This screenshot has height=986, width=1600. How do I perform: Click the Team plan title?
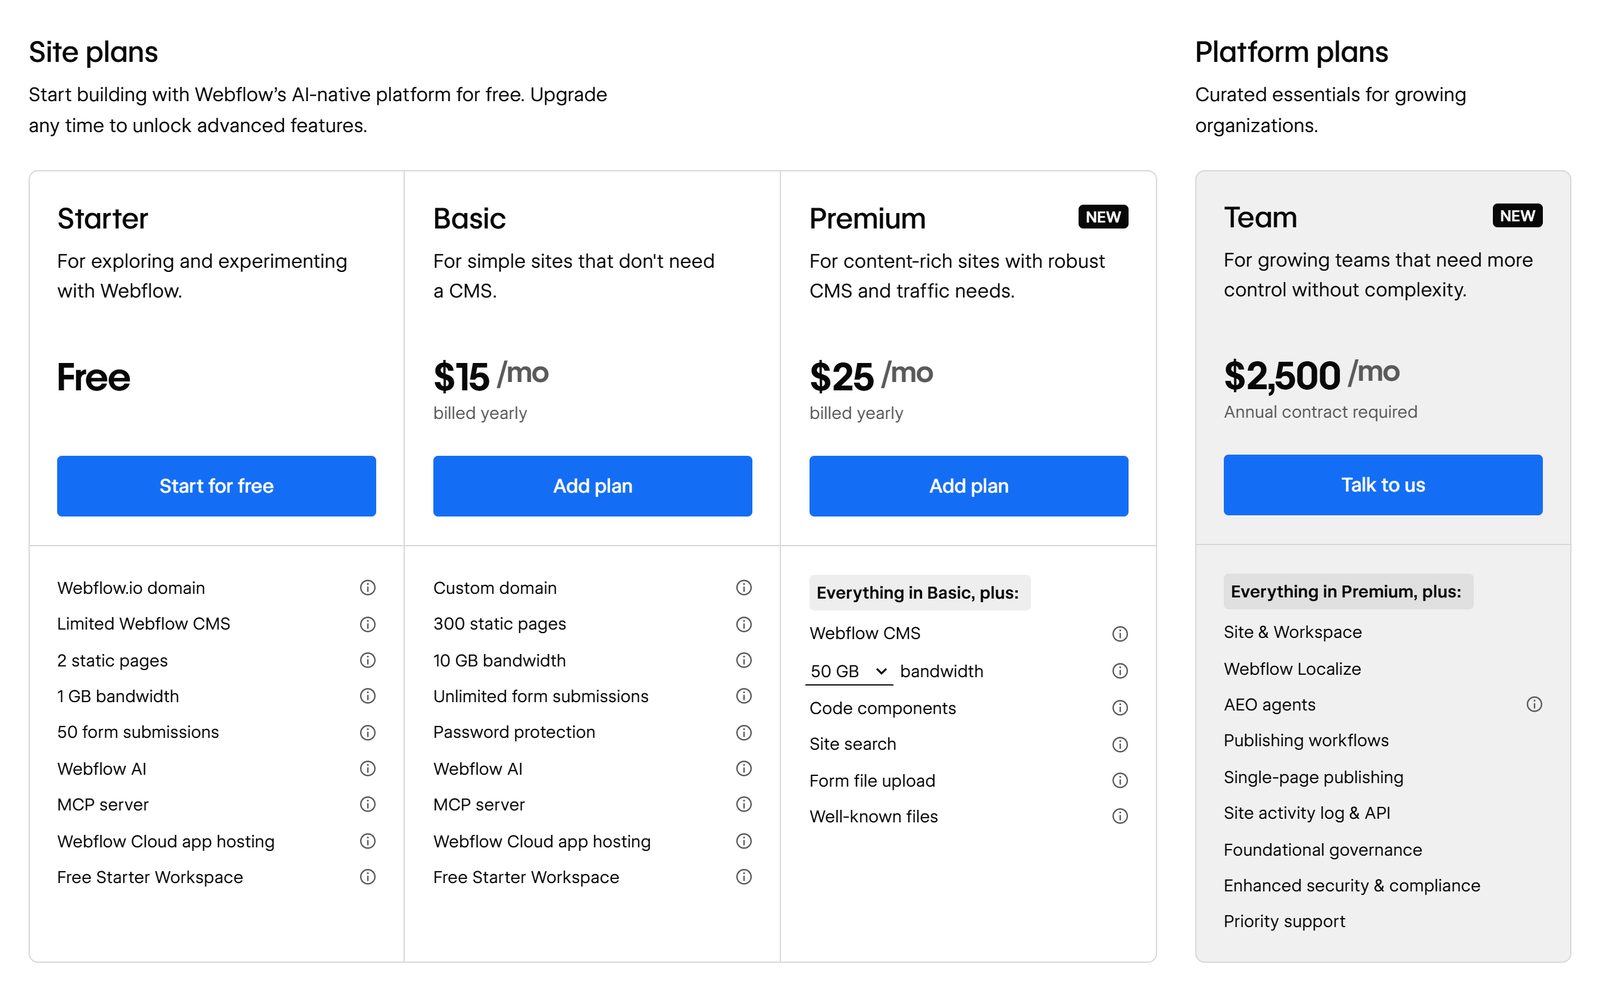tap(1260, 217)
